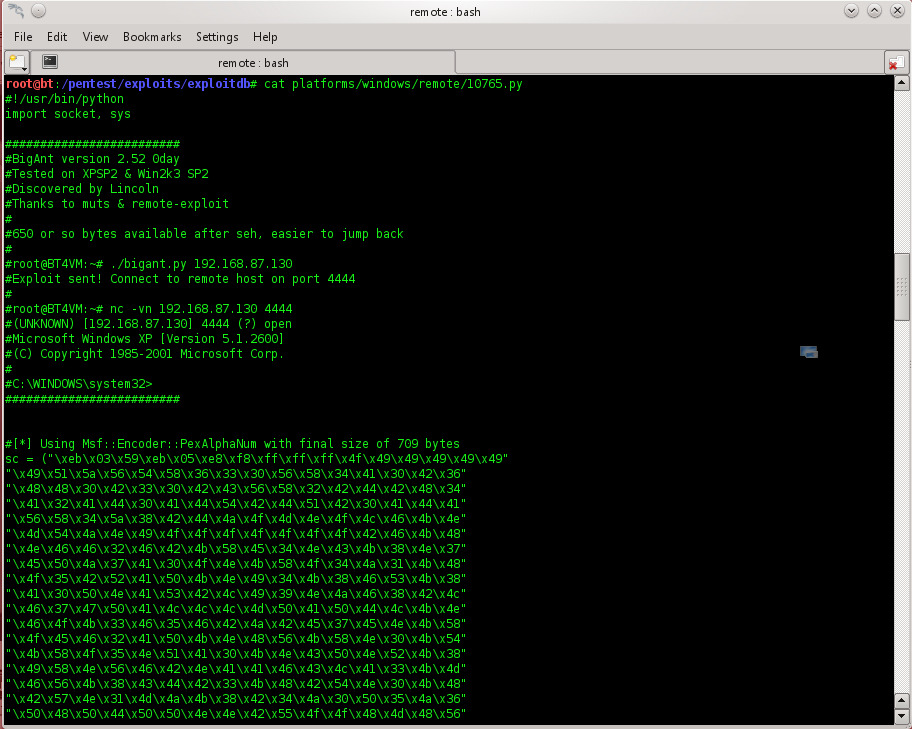Screen dimensions: 912x729
Task: Open the Bookmarks menu
Action: pos(152,37)
